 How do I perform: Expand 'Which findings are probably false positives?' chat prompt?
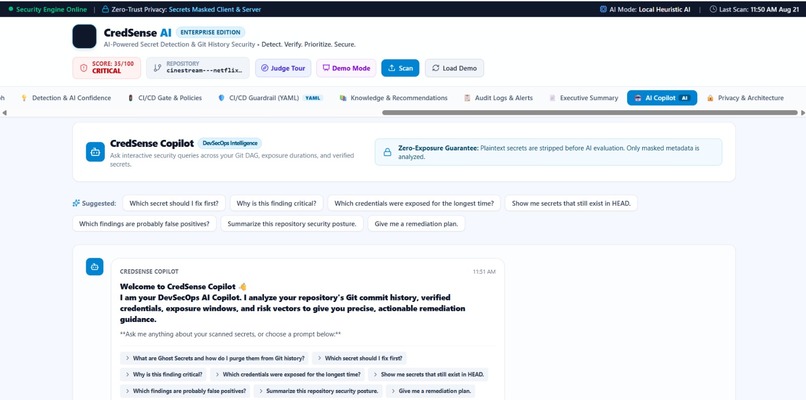pos(185,391)
